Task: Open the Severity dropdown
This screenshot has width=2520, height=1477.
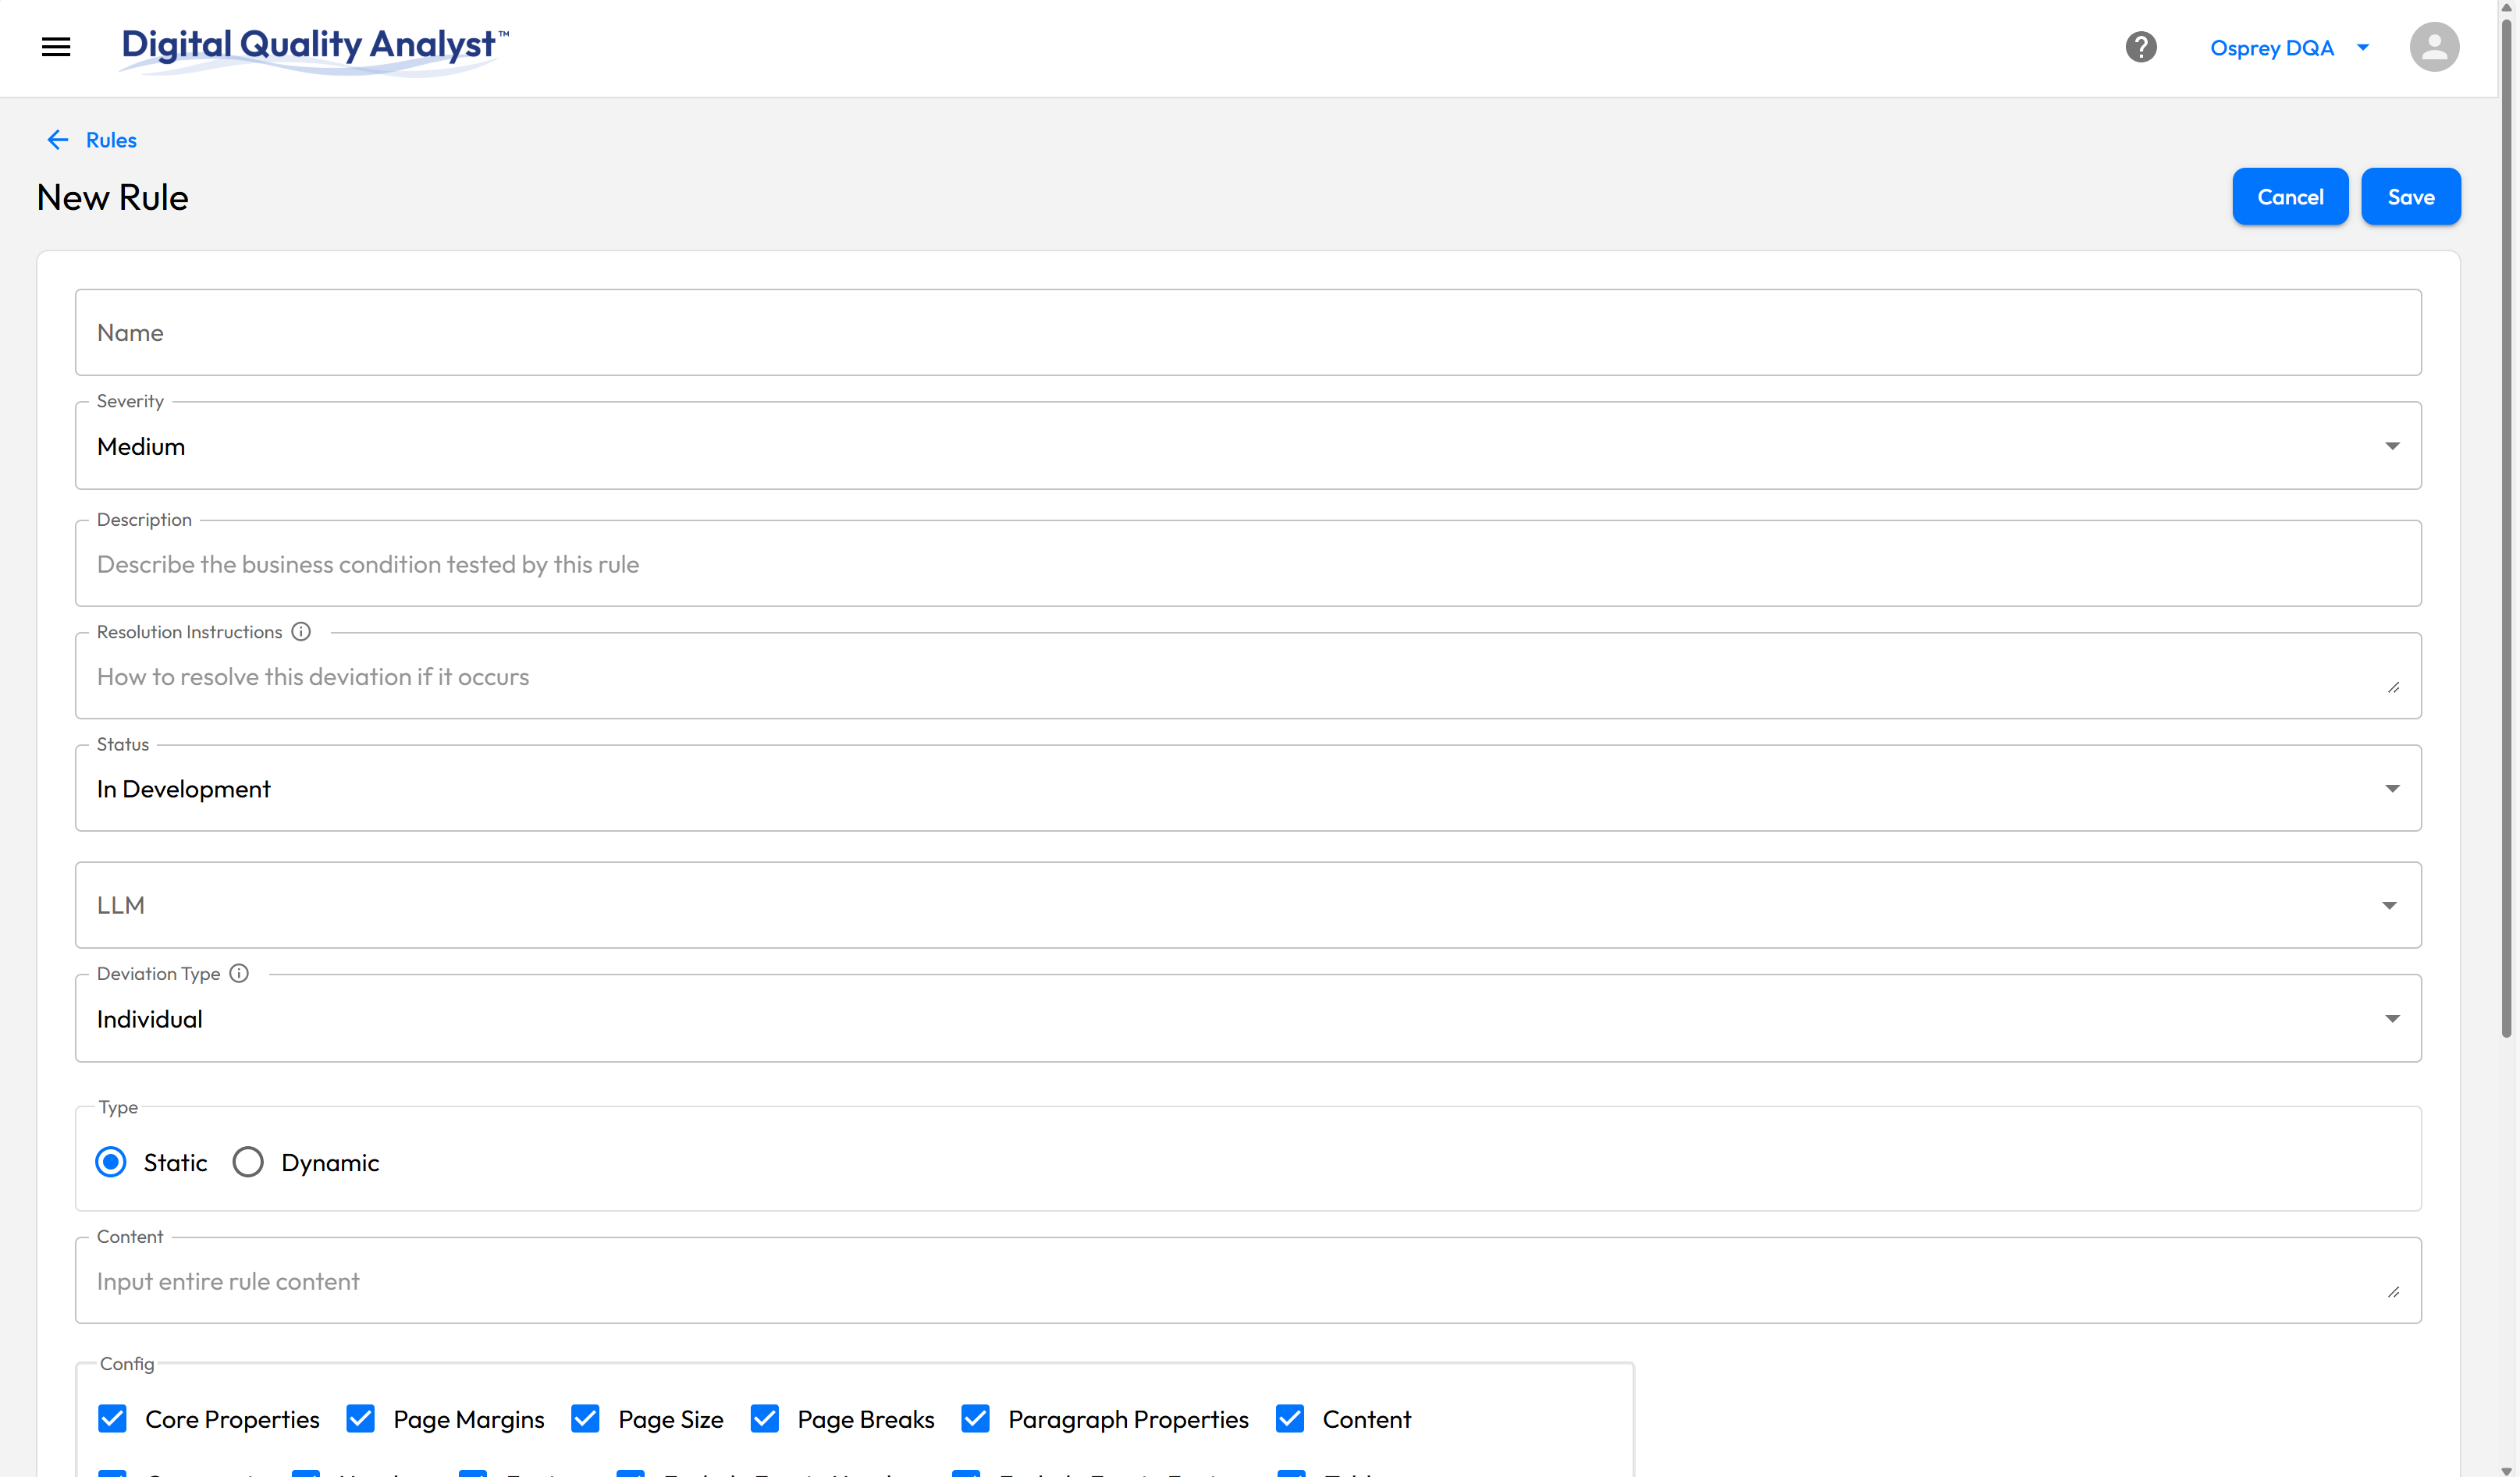Action: 1247,446
